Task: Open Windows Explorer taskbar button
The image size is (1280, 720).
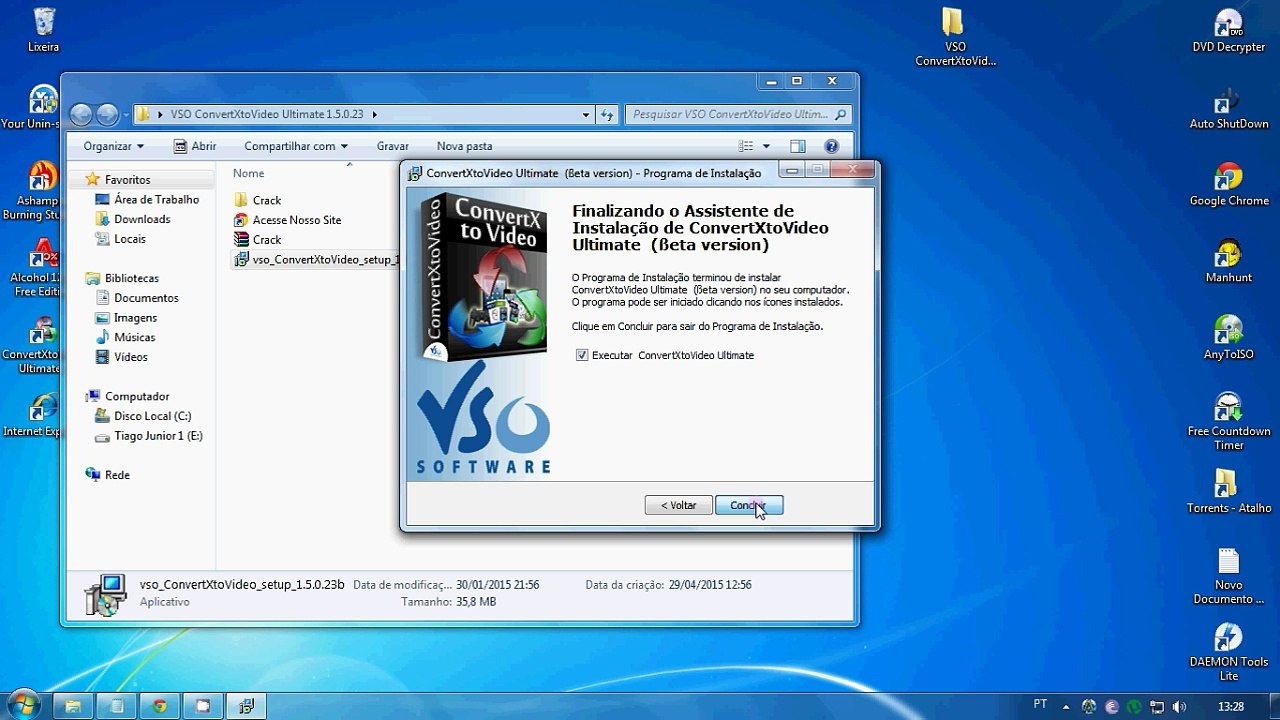Action: [x=73, y=706]
